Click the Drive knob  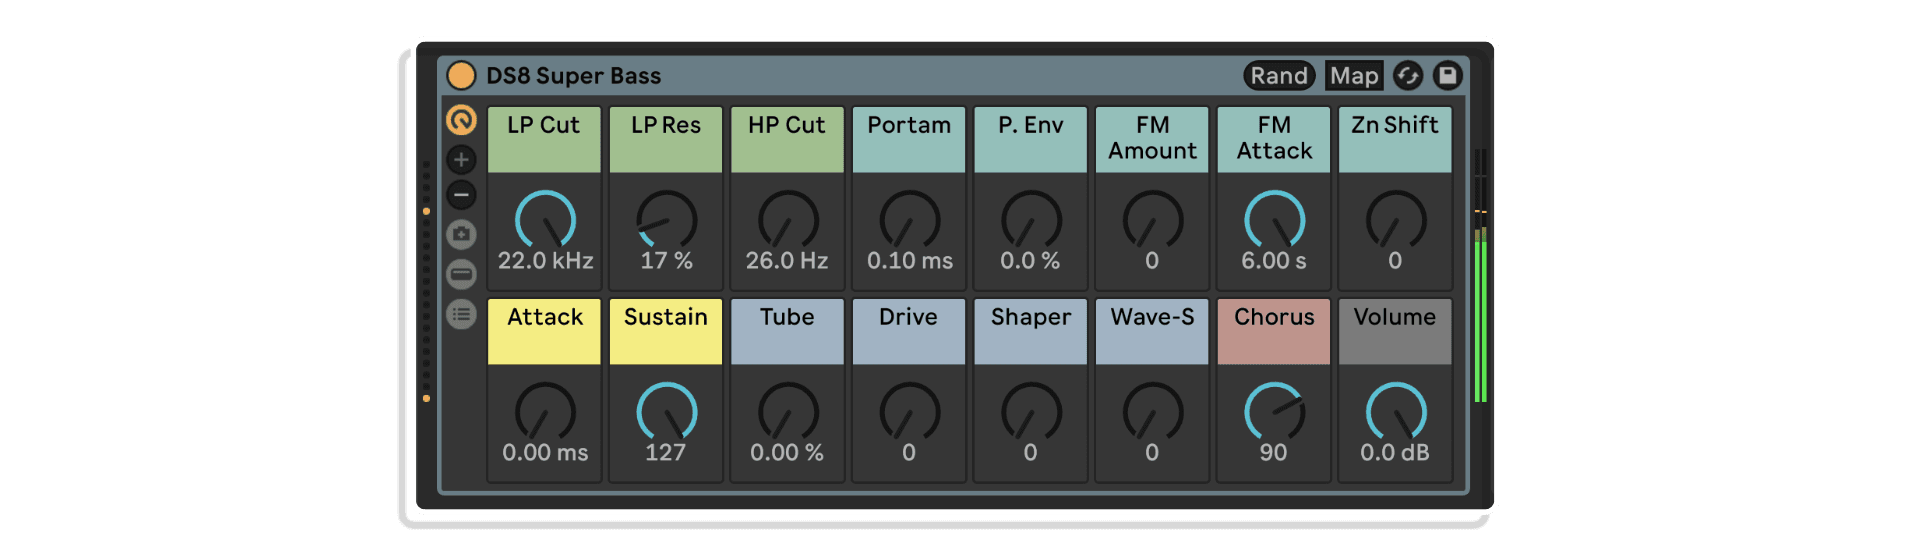(x=909, y=411)
